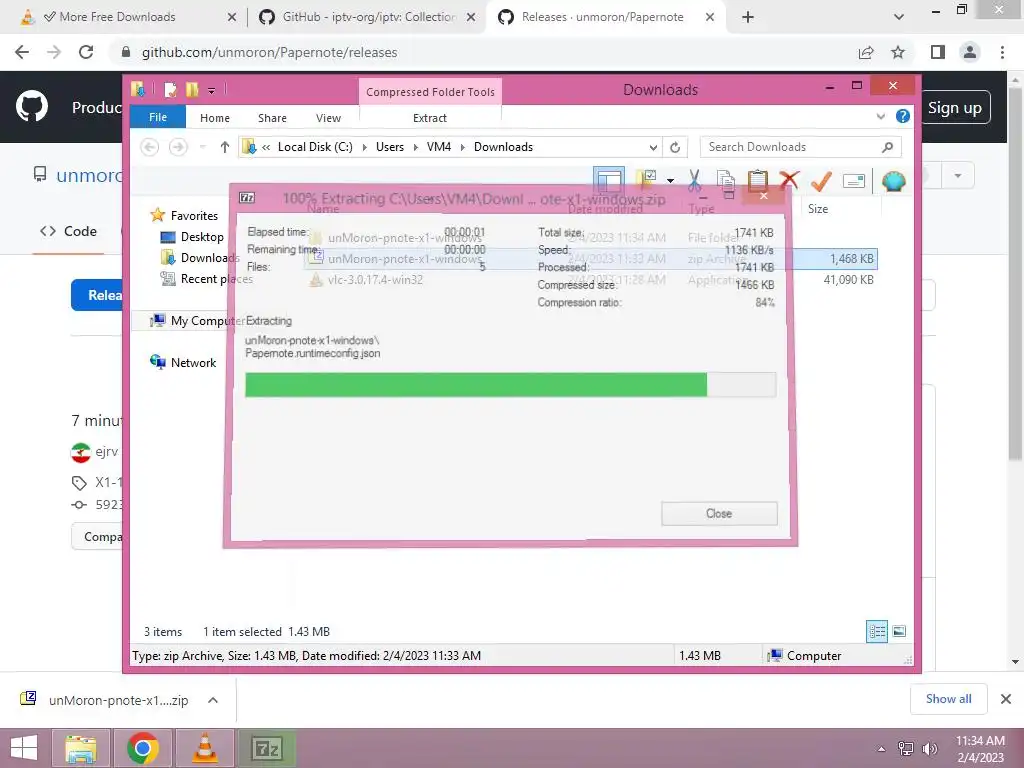1024x768 pixels.
Task: Open the Home ribbon tab
Action: pos(215,118)
